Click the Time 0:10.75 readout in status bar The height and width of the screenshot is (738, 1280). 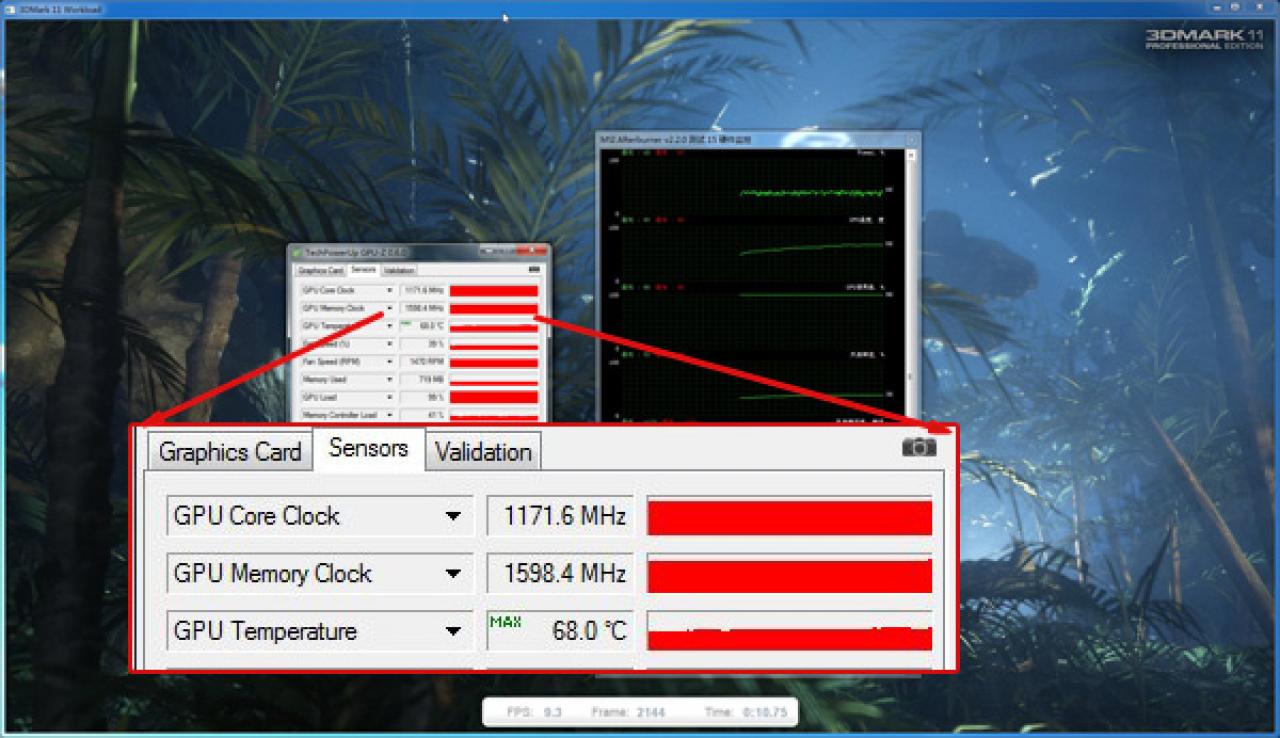click(746, 712)
